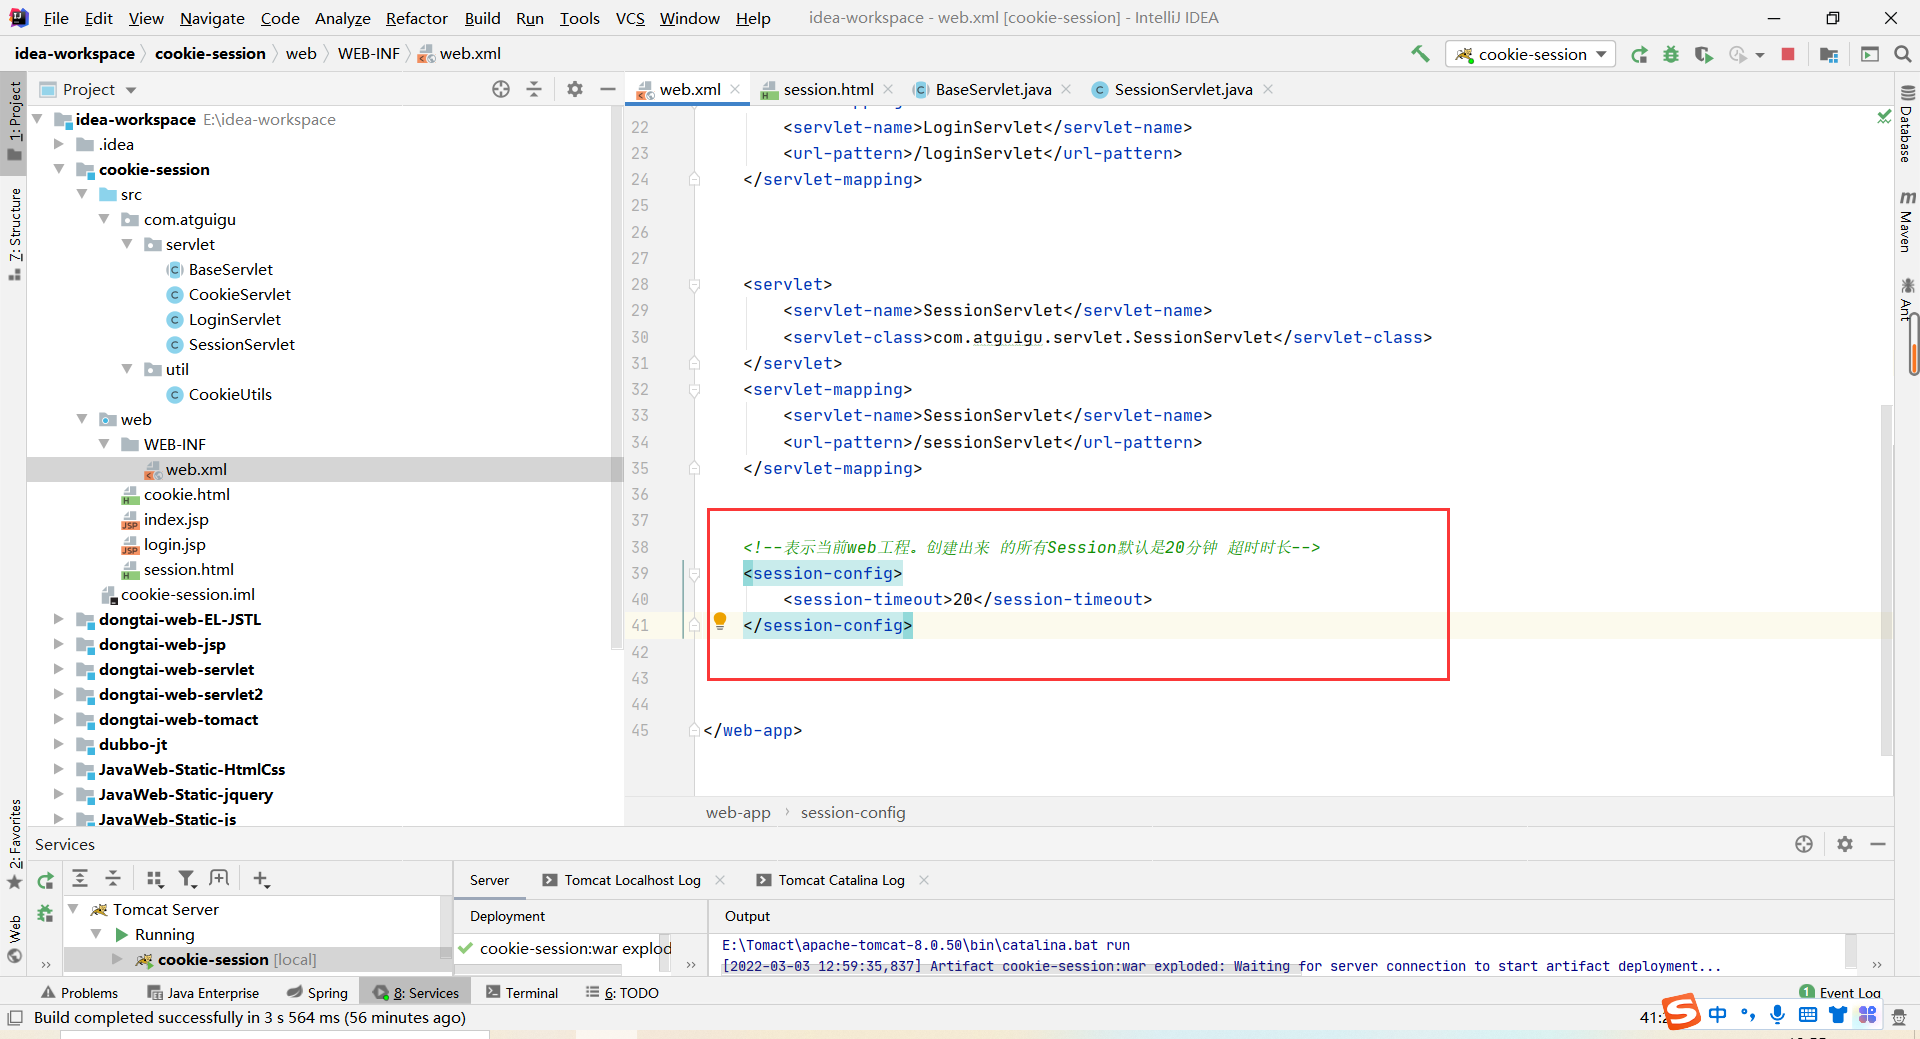Click web-app breadcrumb below the editor
The width and height of the screenshot is (1920, 1039).
point(738,812)
